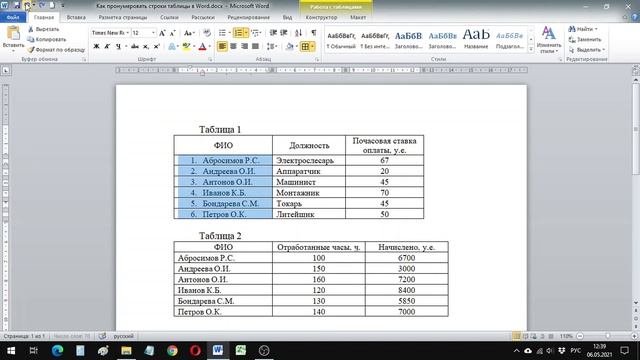Open shading paint bucket
640x360 pixels.
pos(289,46)
